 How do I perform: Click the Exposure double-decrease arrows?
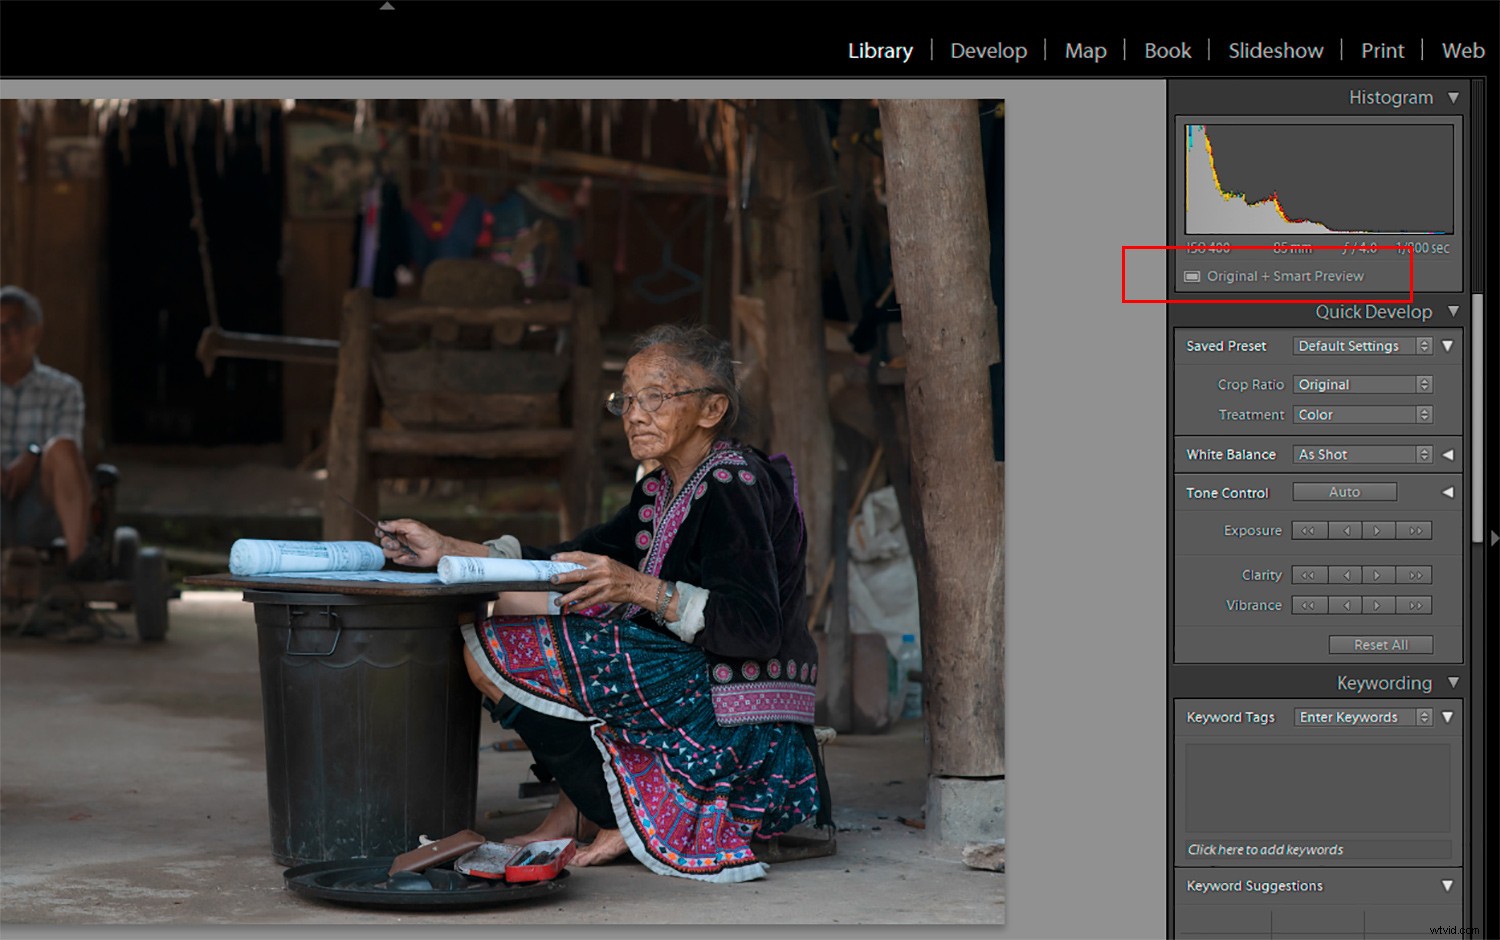point(1308,530)
